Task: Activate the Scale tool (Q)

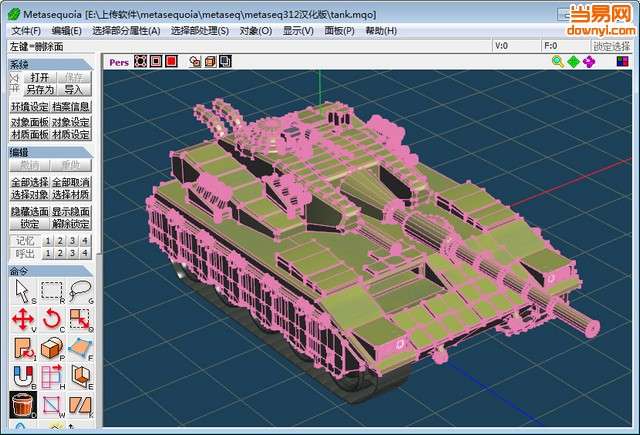Action: (80, 320)
